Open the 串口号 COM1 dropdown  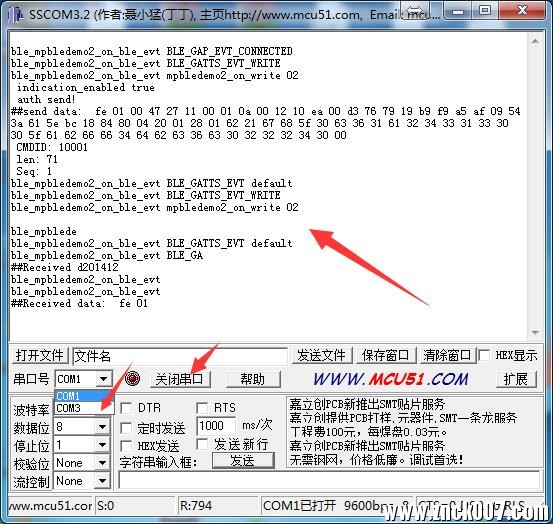click(x=103, y=379)
